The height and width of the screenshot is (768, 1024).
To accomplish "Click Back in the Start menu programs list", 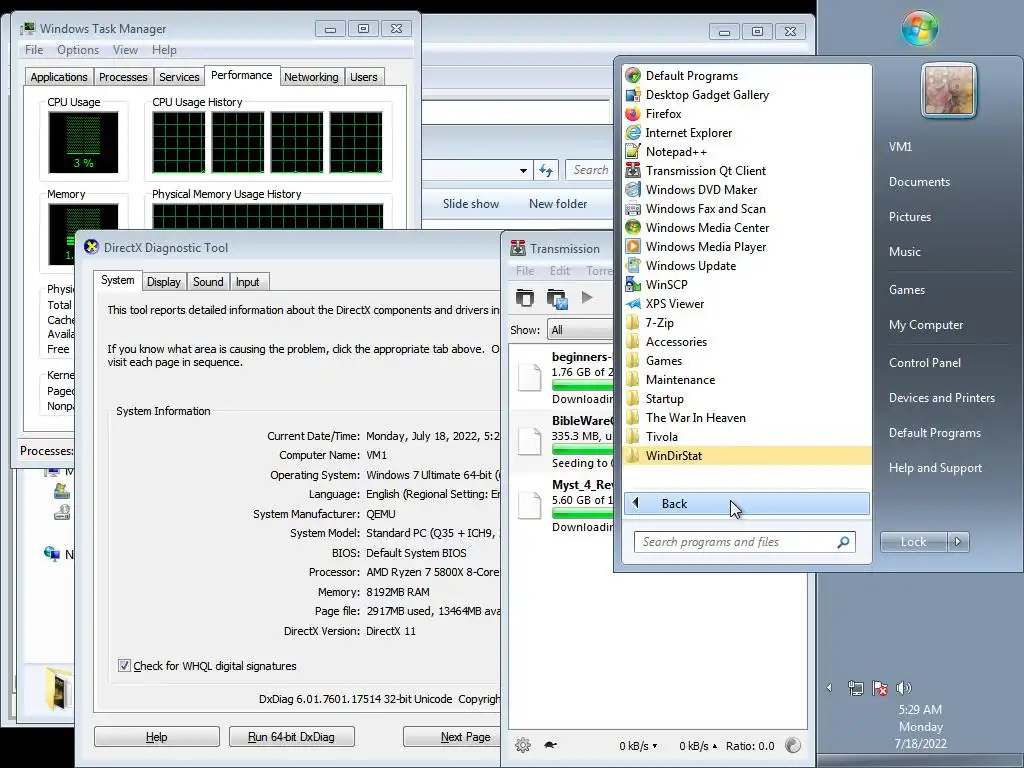I will 746,504.
